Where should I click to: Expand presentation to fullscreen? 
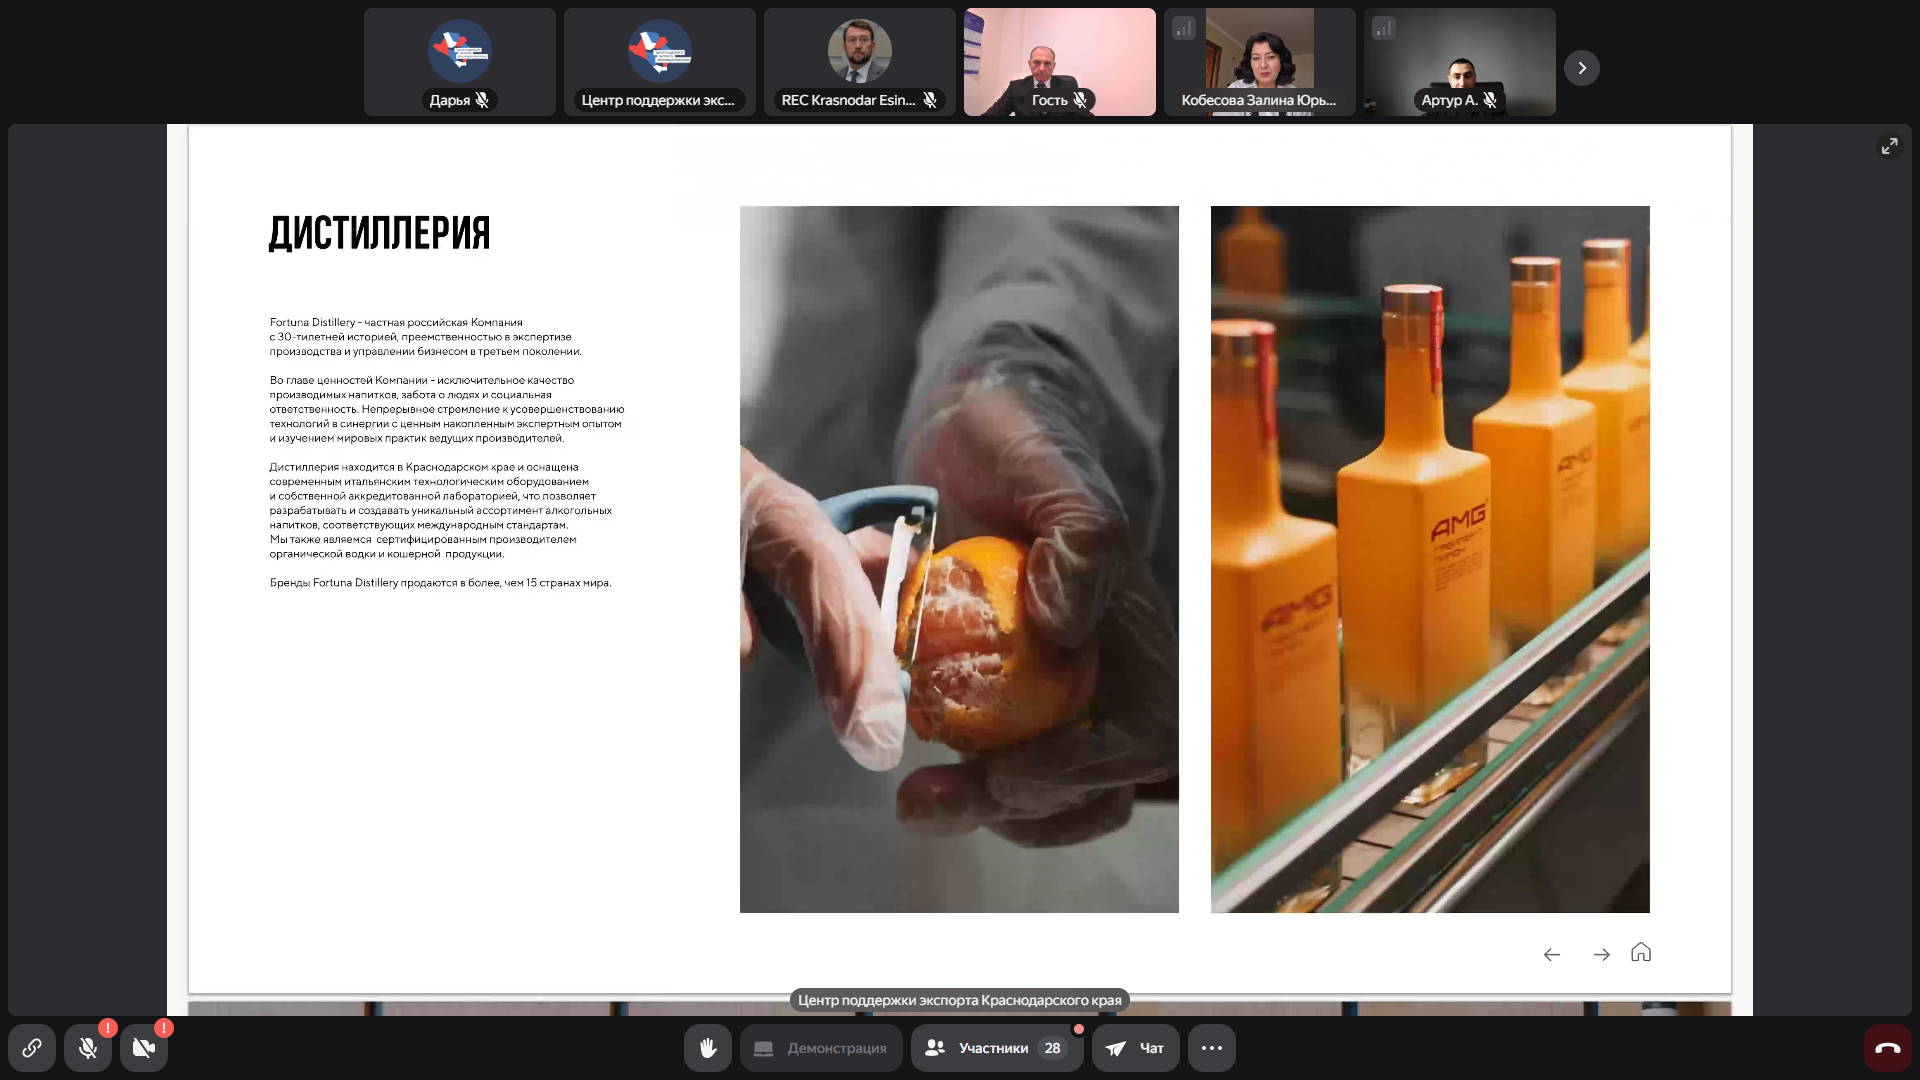1889,146
